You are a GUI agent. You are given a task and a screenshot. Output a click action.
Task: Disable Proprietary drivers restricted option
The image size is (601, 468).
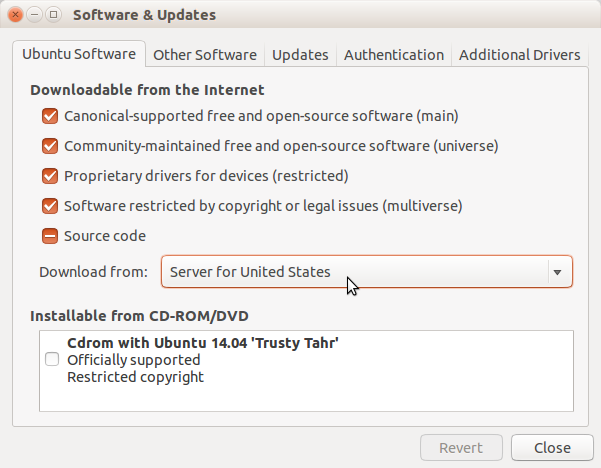click(50, 176)
